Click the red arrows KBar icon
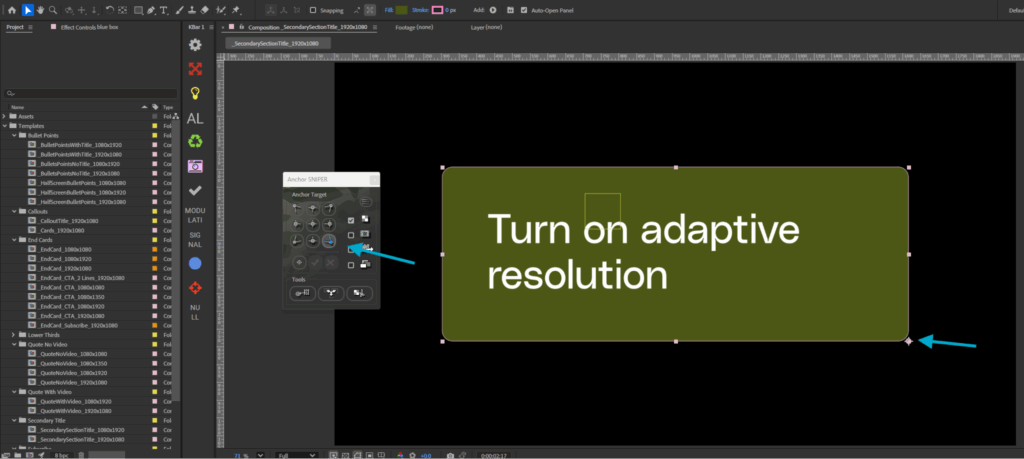Viewport: 1024px width, 459px height. coord(195,69)
